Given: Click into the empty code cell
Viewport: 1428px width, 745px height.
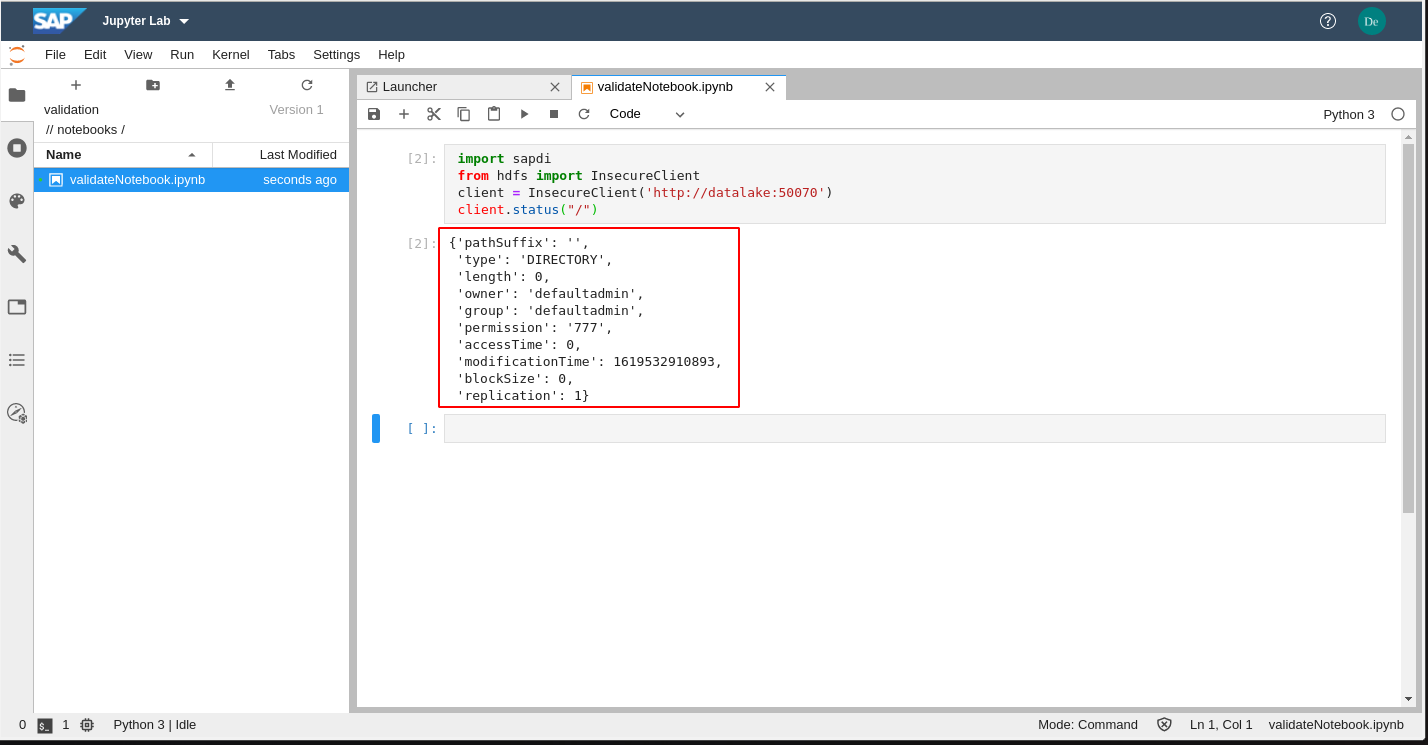Looking at the screenshot, I should [x=915, y=429].
